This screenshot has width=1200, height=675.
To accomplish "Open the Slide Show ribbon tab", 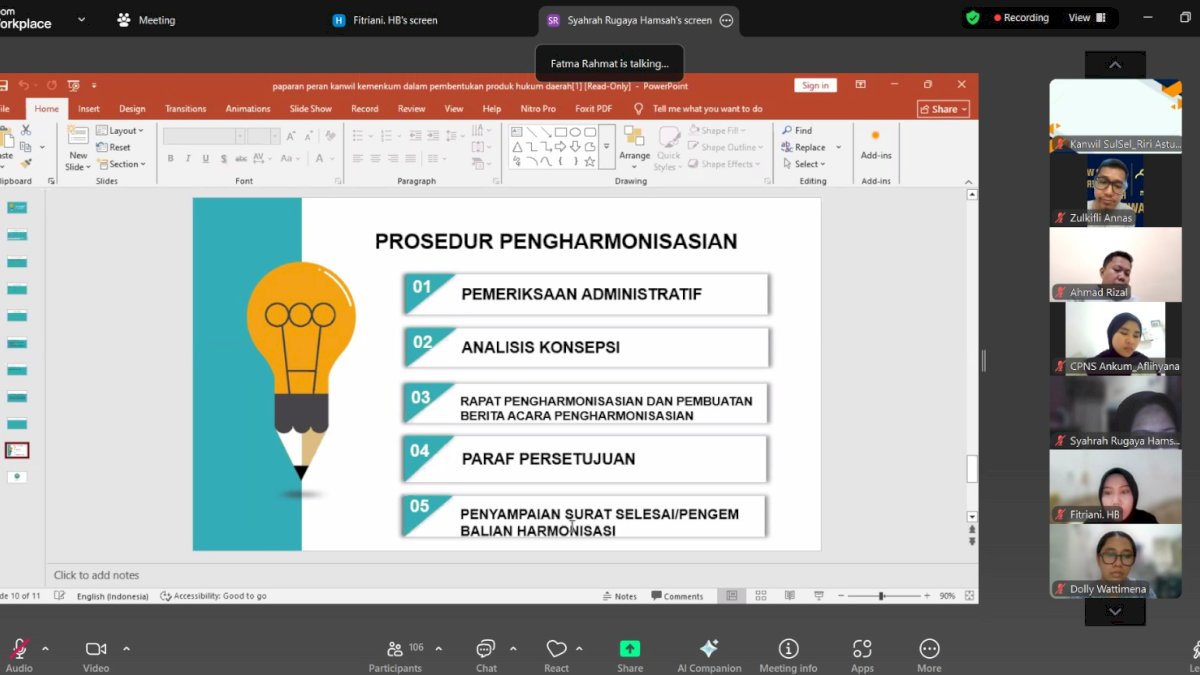I will coord(311,108).
